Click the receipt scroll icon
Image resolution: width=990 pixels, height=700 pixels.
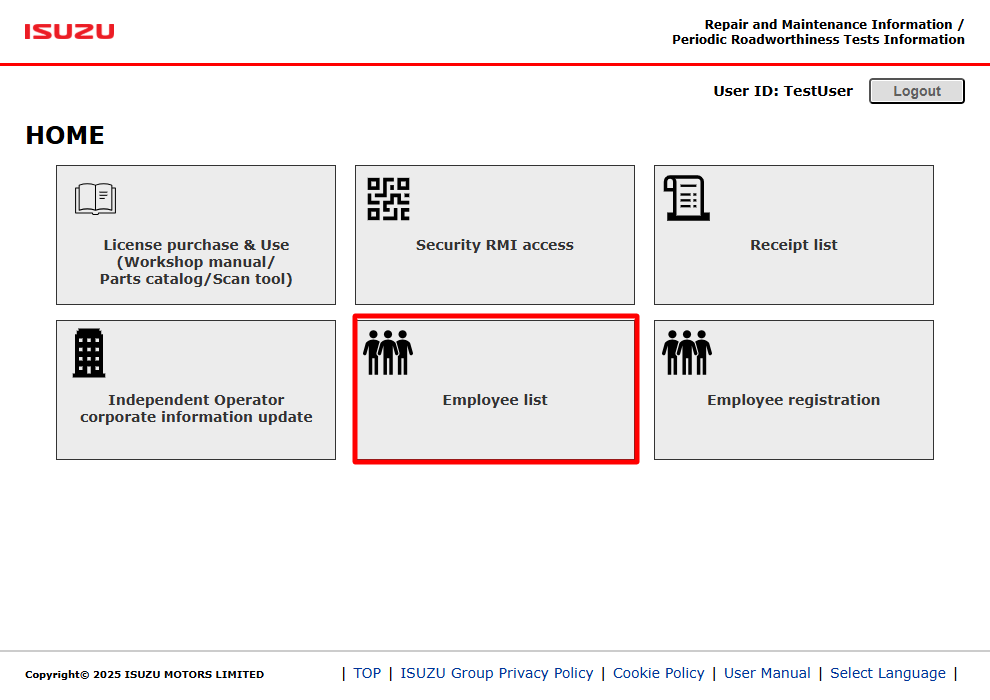tap(686, 198)
